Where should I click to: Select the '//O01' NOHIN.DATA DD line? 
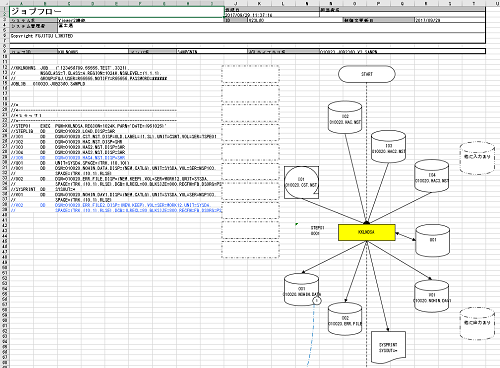(x=113, y=168)
